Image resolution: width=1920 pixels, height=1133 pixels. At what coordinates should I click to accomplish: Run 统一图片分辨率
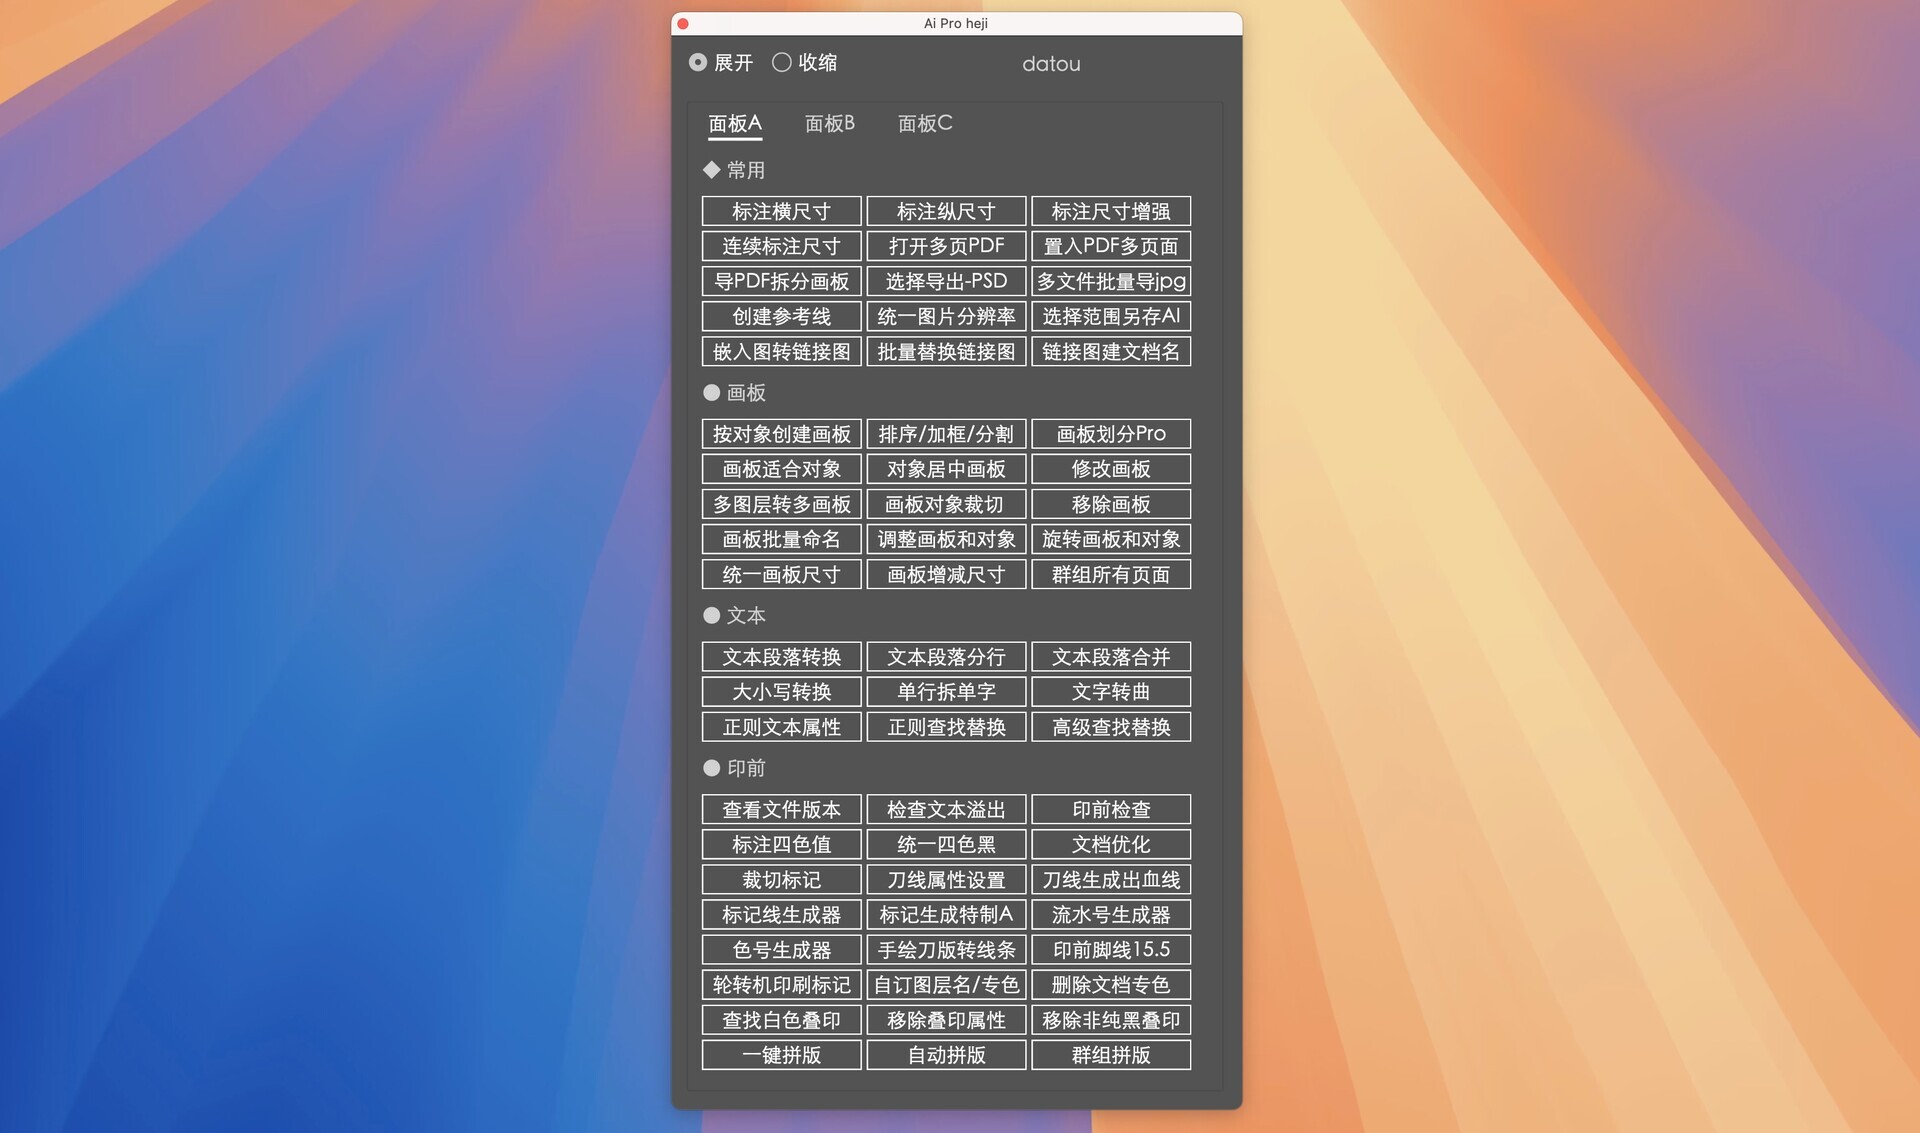(x=947, y=316)
